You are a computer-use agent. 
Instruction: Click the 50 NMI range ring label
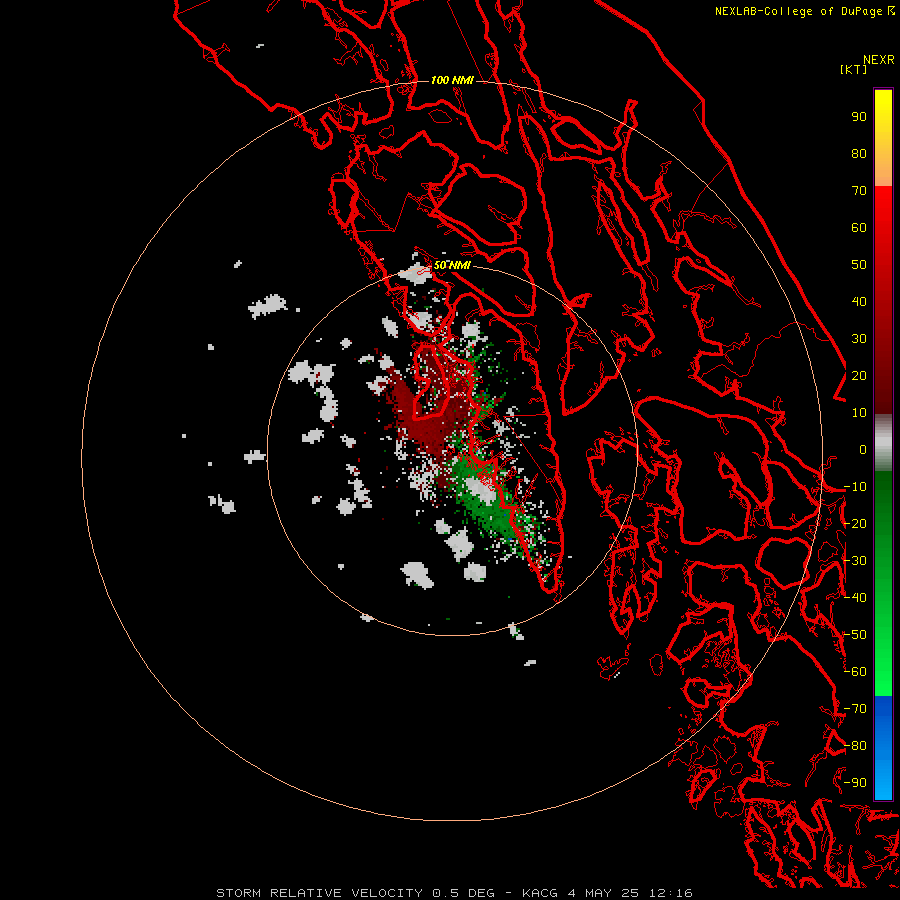click(452, 265)
